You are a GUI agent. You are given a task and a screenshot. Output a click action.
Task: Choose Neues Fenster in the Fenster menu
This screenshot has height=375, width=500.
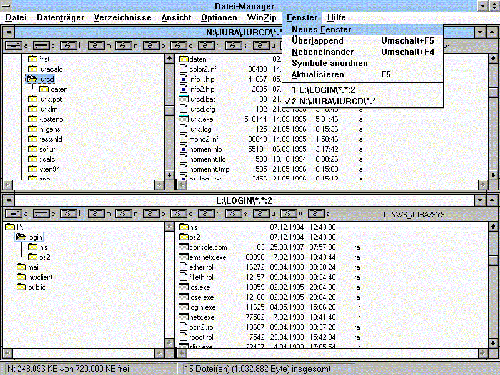click(x=362, y=29)
